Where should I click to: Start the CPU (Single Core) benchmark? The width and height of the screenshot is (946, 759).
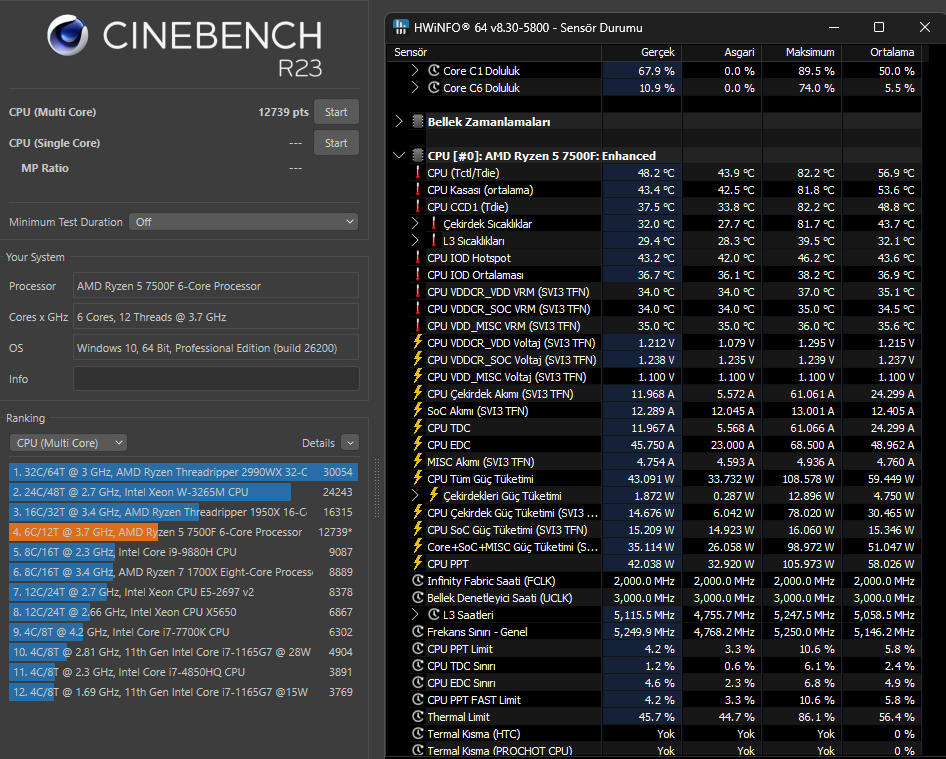click(x=336, y=143)
